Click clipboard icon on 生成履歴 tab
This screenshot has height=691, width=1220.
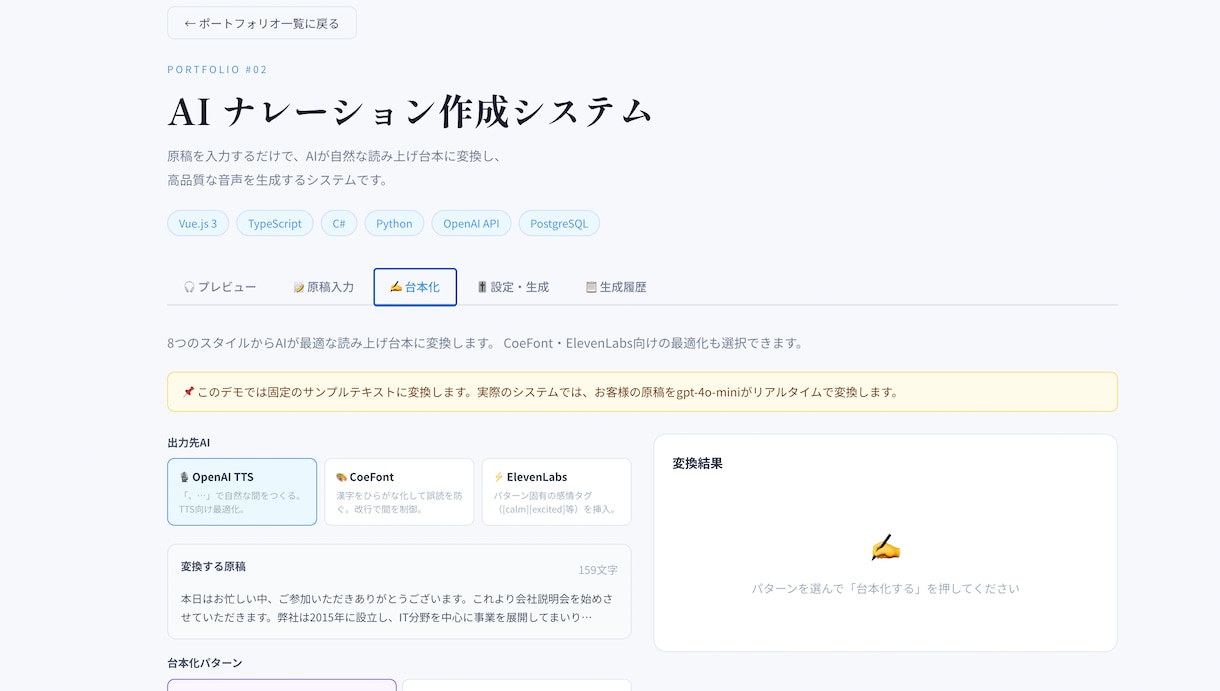point(591,287)
